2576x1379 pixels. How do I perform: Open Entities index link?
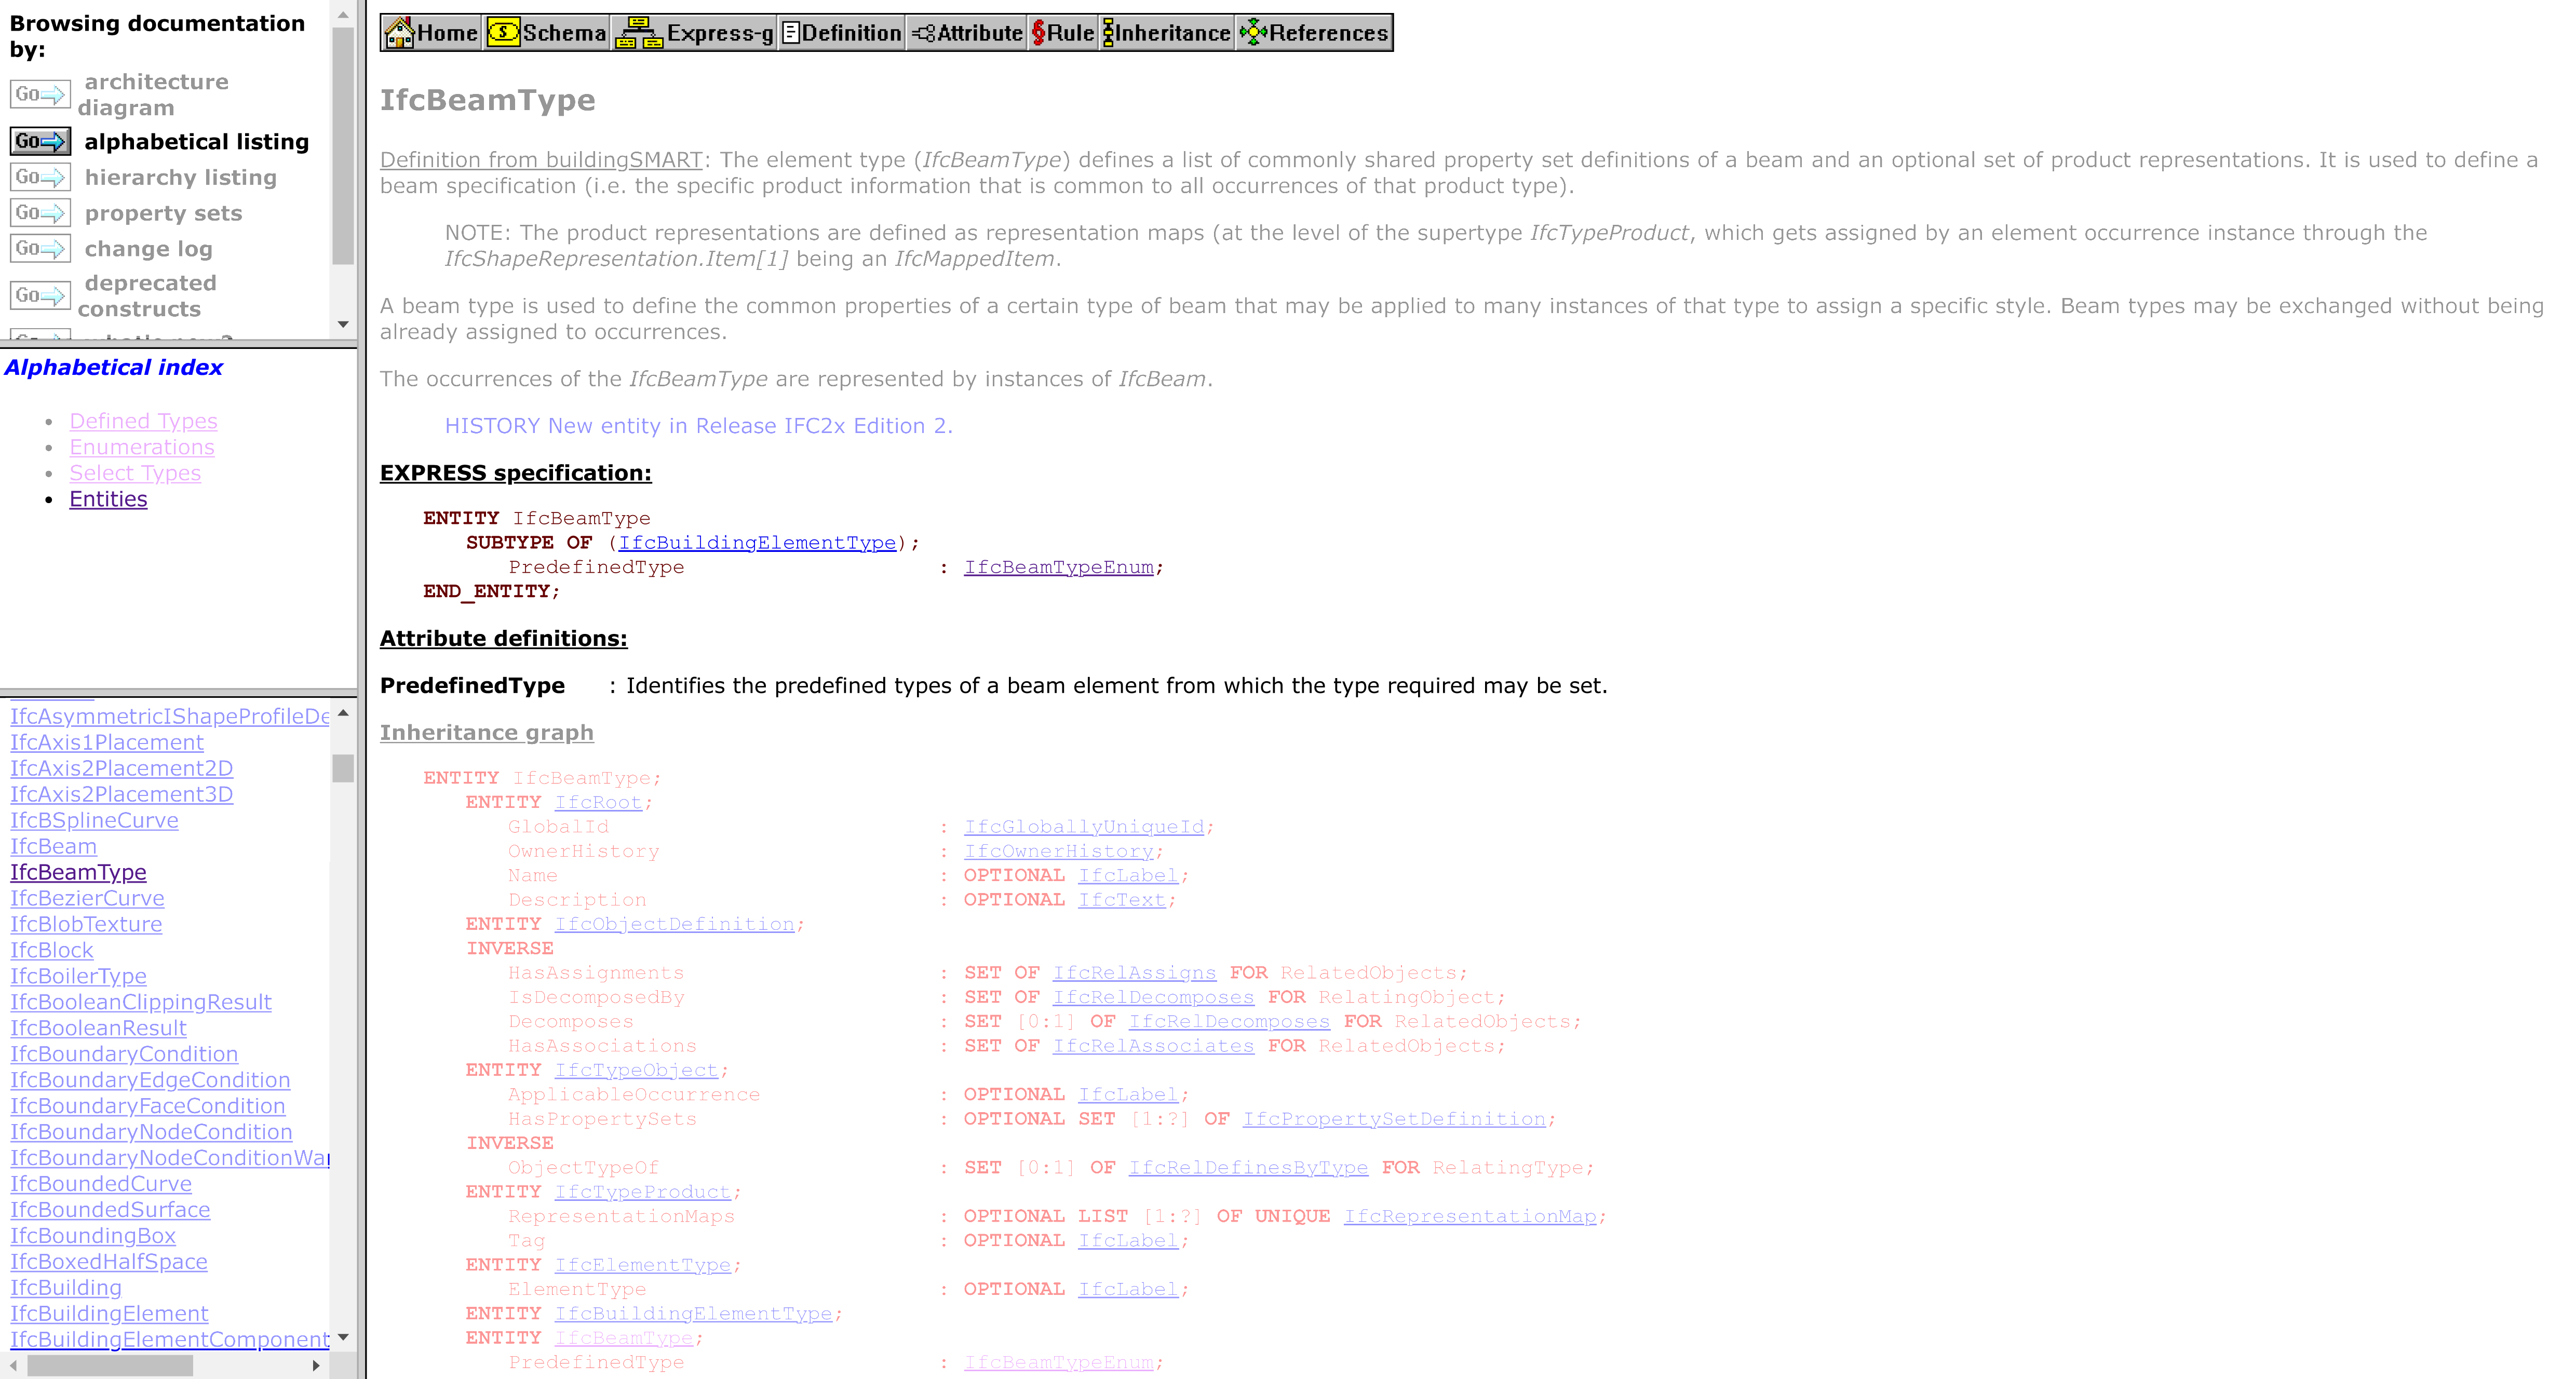pyautogui.click(x=108, y=499)
